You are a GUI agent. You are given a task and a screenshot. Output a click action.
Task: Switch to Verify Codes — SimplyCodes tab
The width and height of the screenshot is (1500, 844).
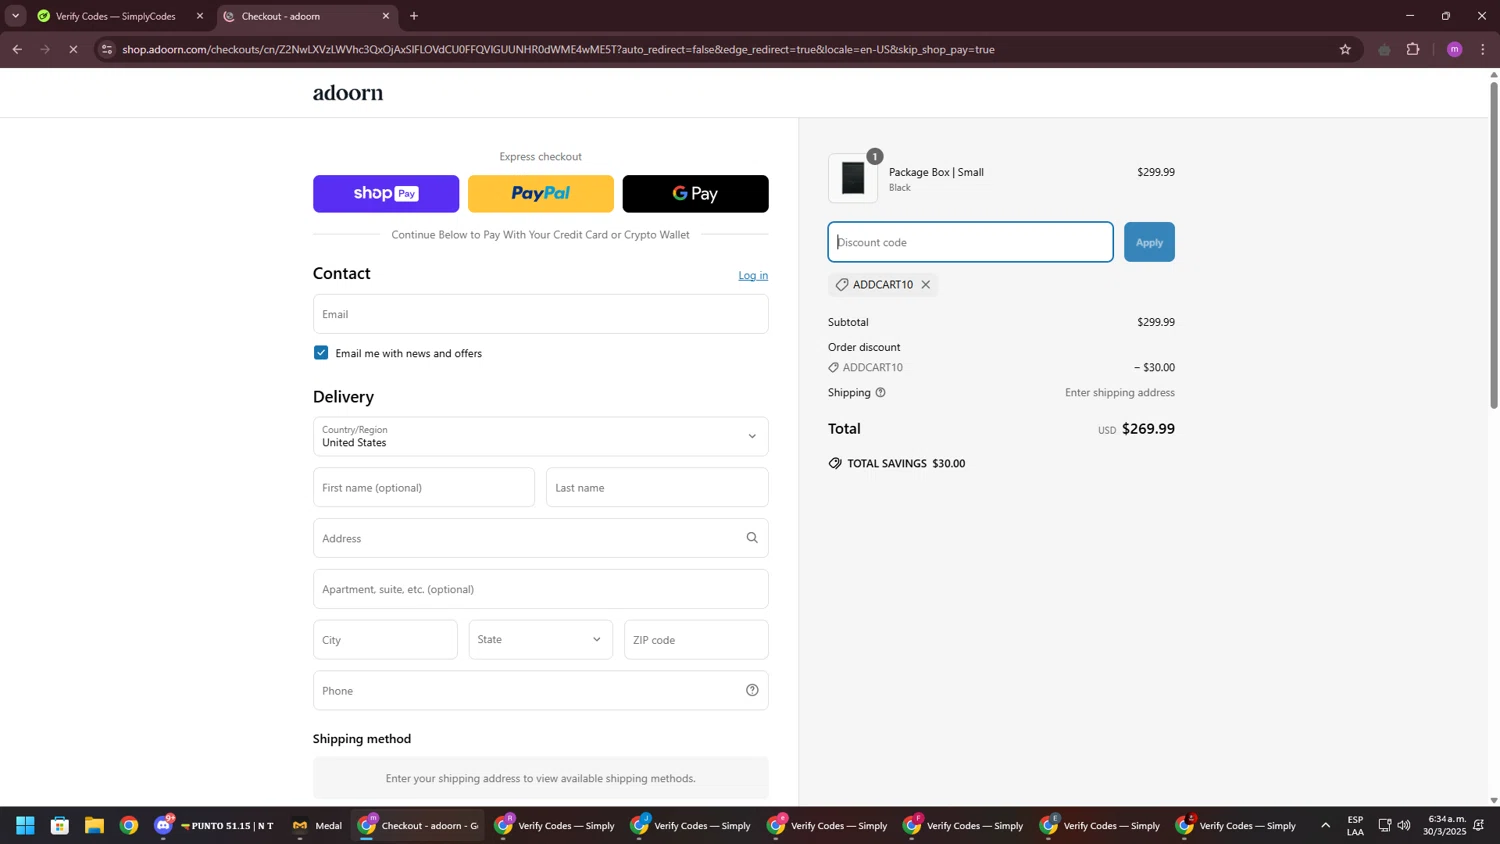[x=115, y=16]
